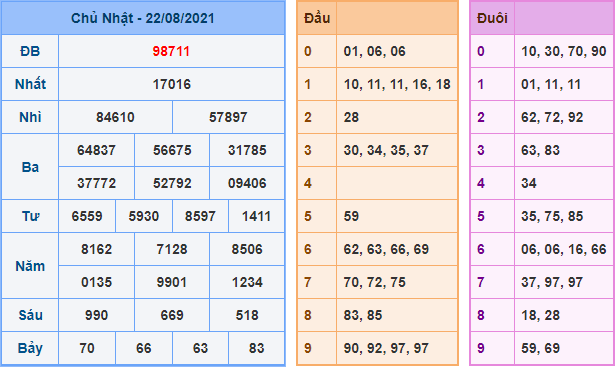Click third prize number 56675
Image resolution: width=615 pixels, height=367 pixels.
172,150
